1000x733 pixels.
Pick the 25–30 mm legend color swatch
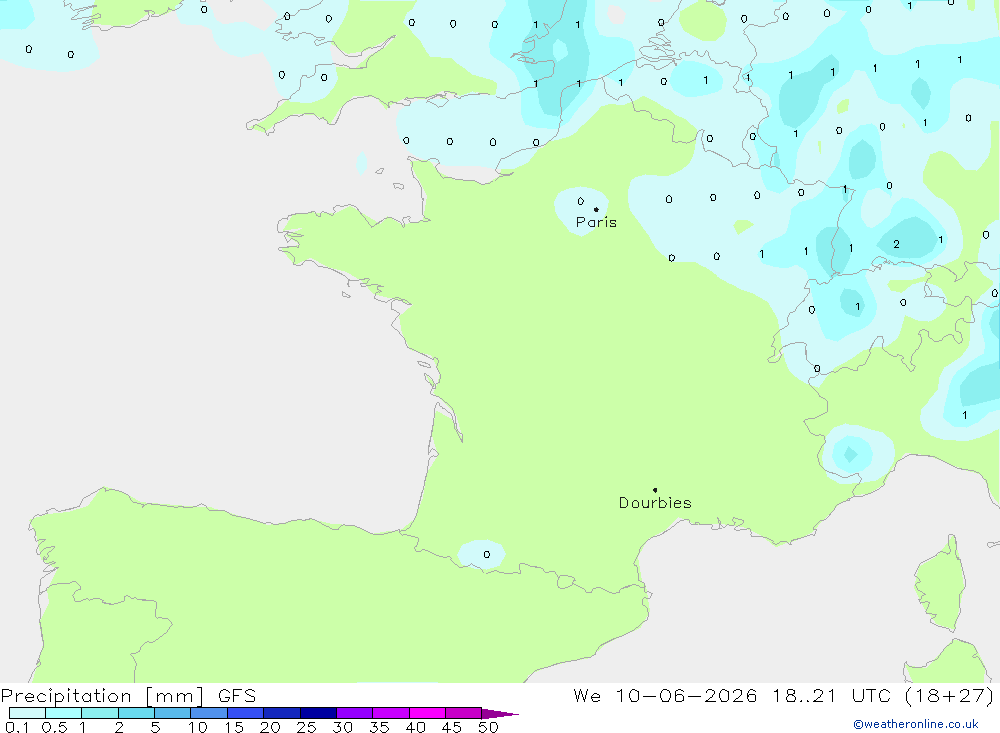[x=318, y=713]
